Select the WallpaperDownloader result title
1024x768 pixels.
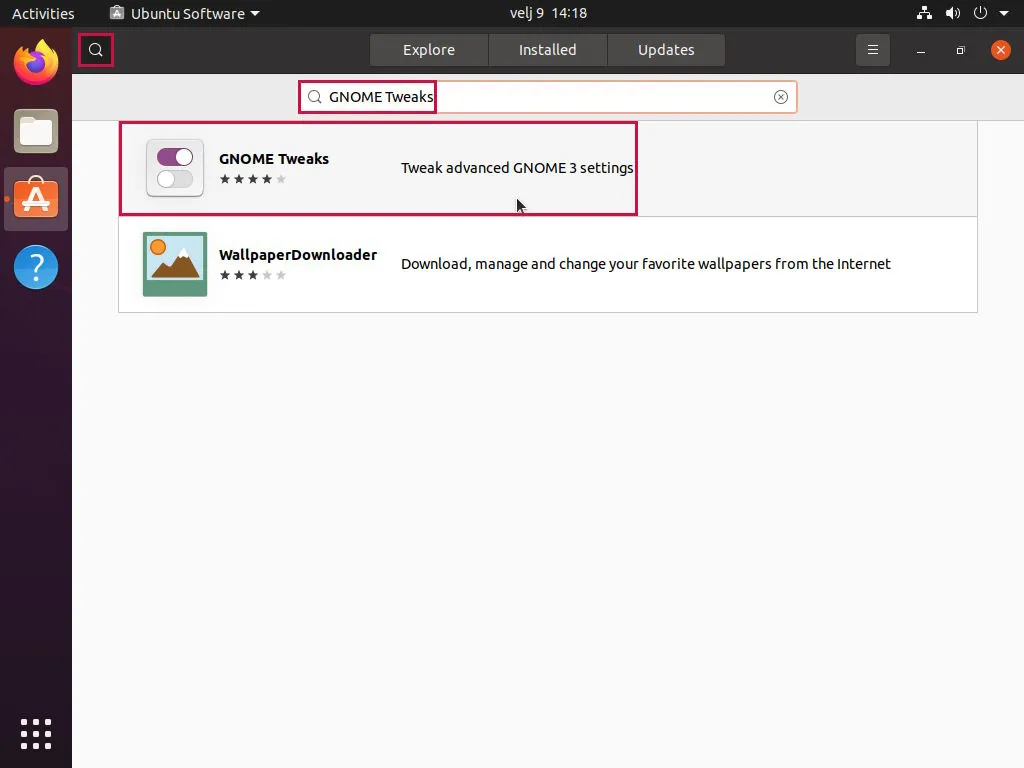click(x=298, y=255)
